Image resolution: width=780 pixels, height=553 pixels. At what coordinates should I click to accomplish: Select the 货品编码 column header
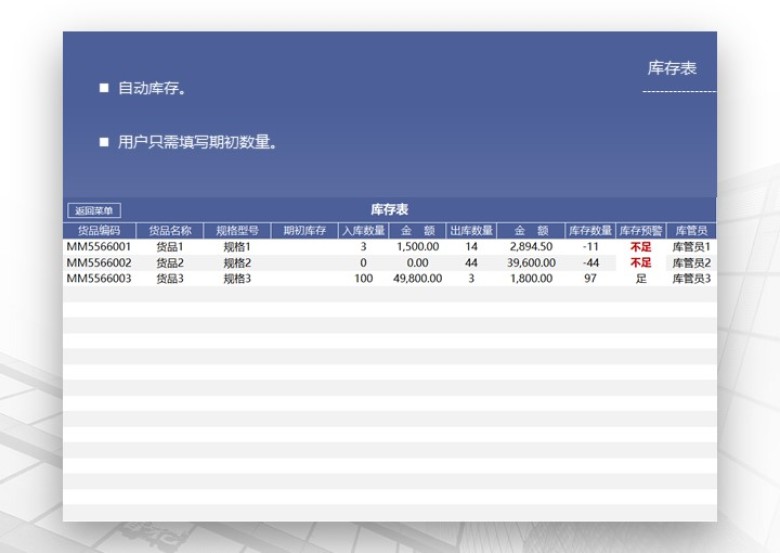pos(99,231)
